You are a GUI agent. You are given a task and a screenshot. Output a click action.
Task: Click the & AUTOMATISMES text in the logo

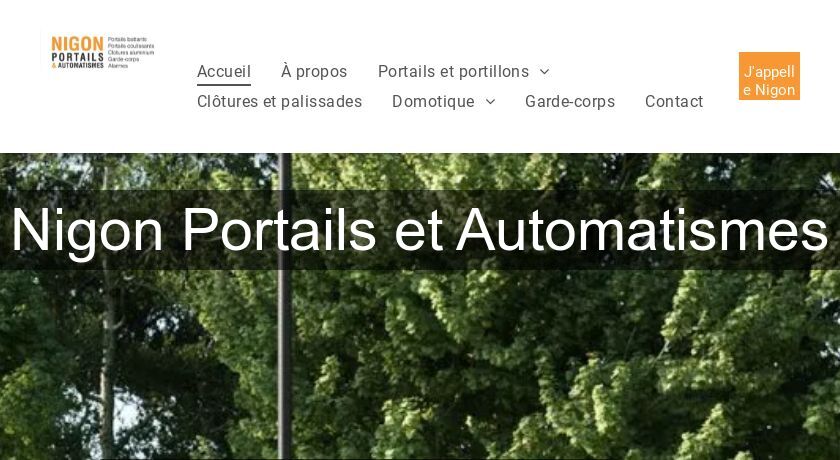click(x=78, y=65)
